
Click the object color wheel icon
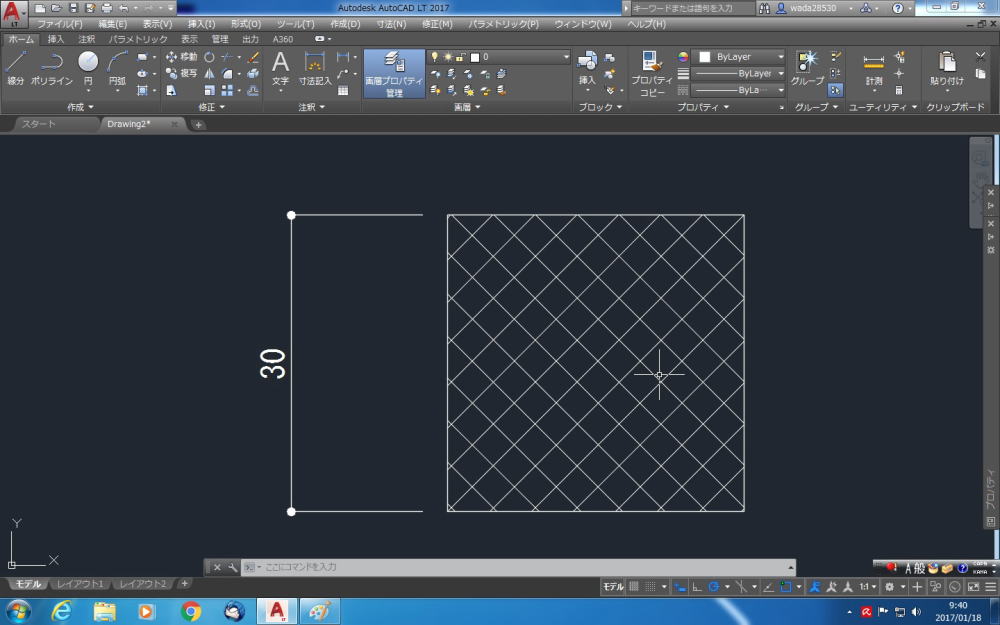coord(683,57)
